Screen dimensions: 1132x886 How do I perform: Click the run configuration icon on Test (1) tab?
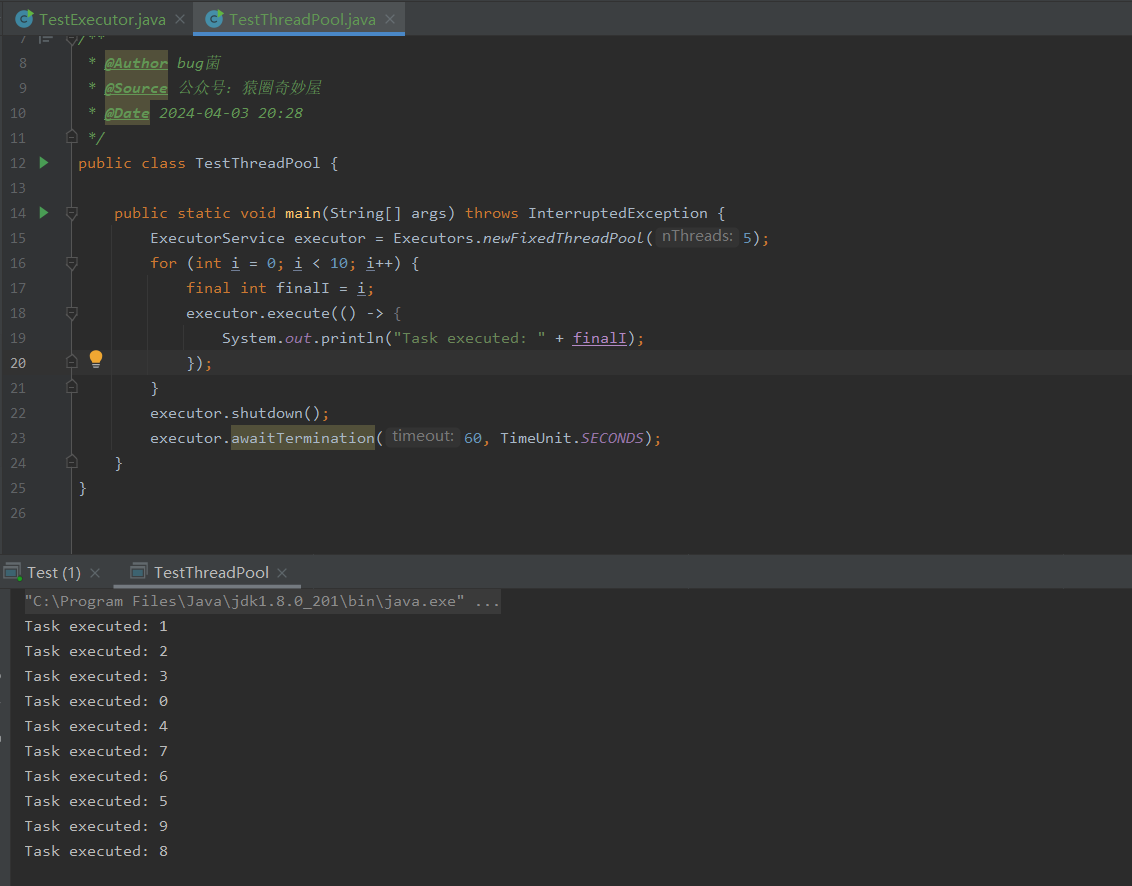tap(12, 573)
